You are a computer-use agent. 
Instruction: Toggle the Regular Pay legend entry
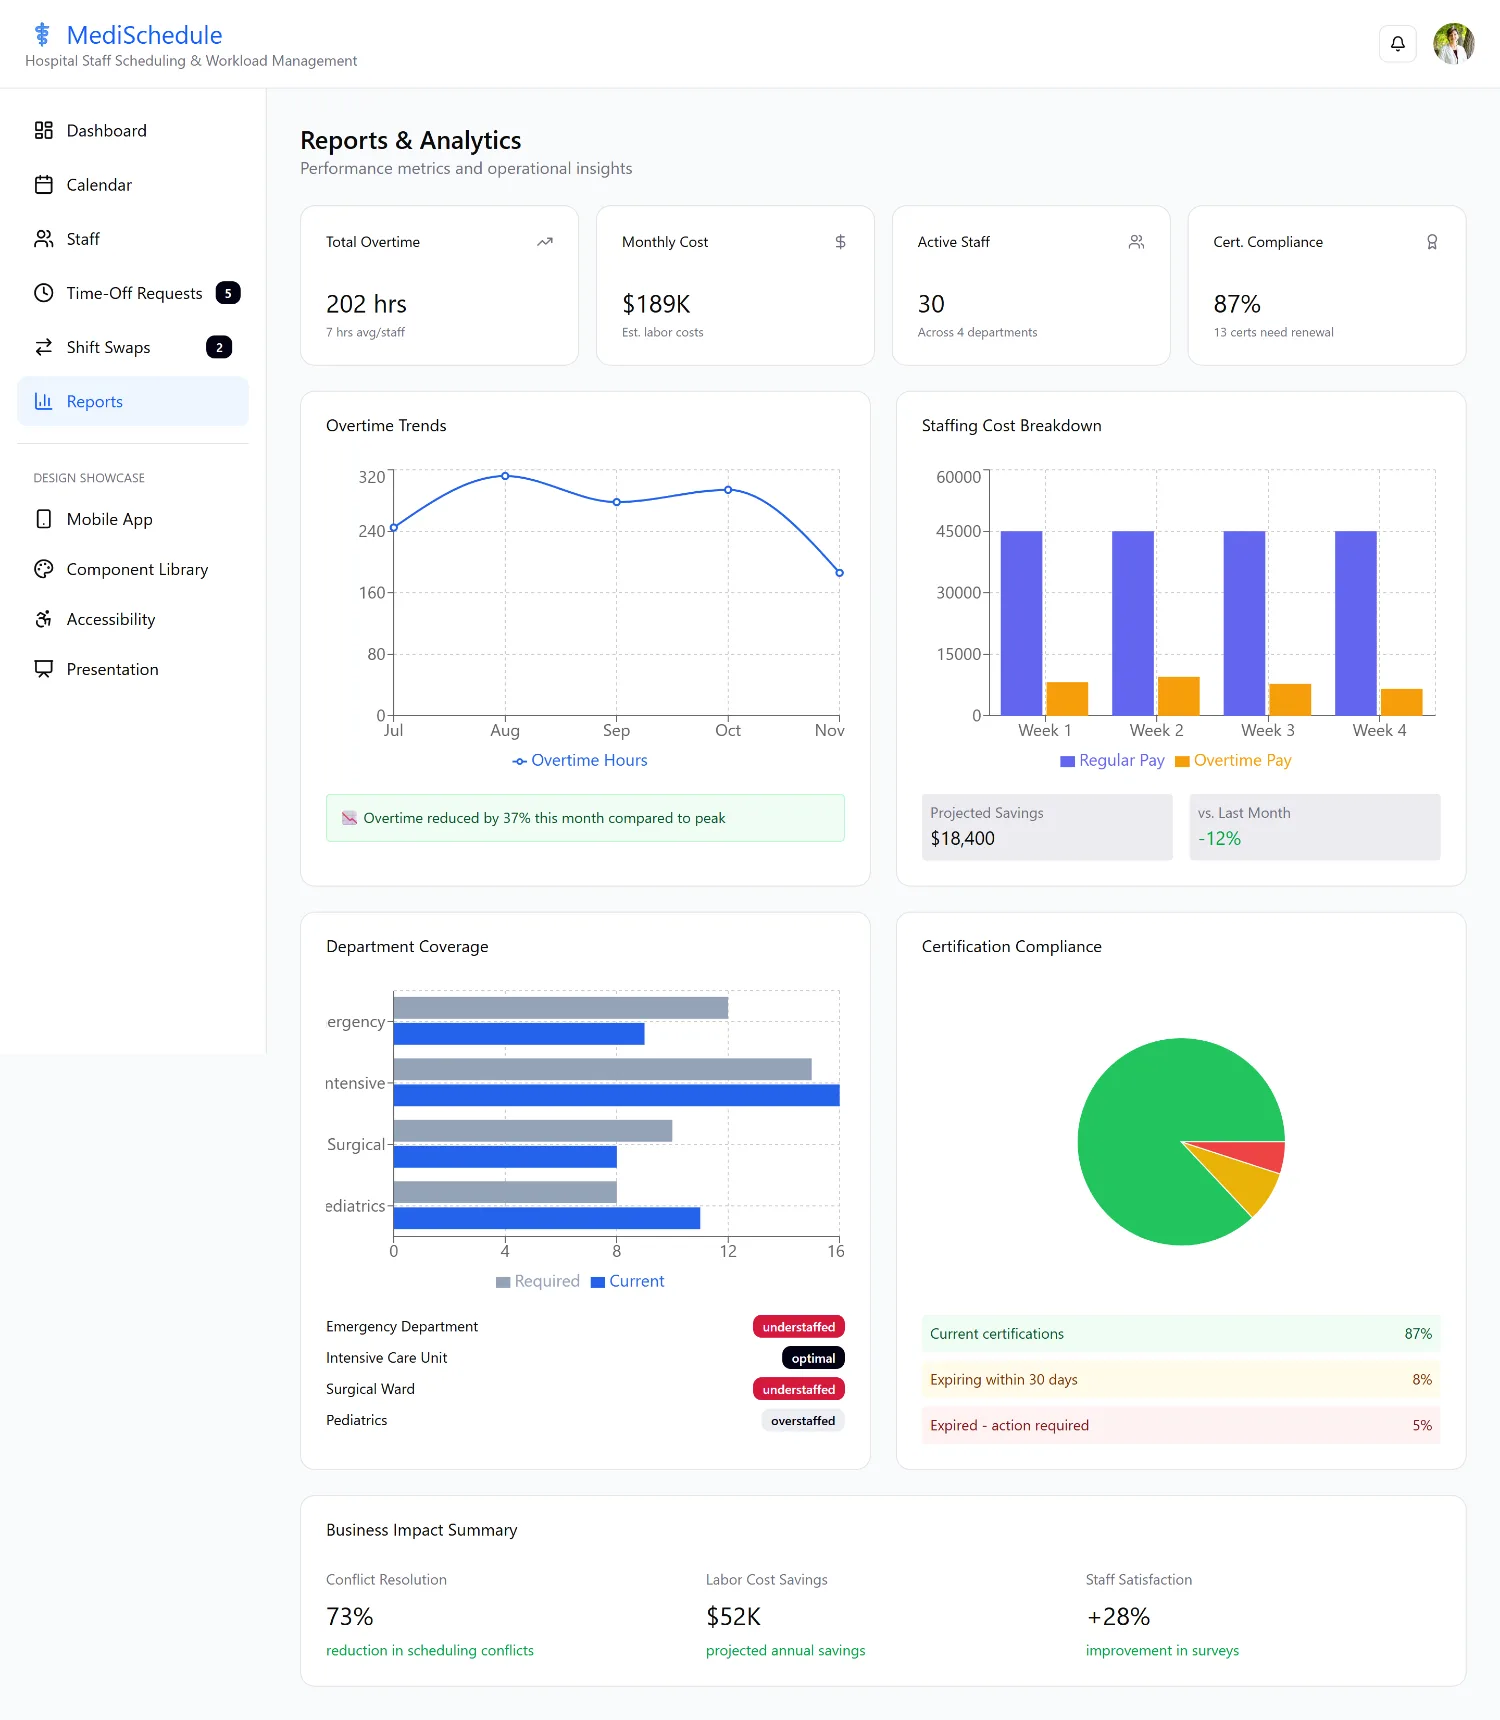1112,761
